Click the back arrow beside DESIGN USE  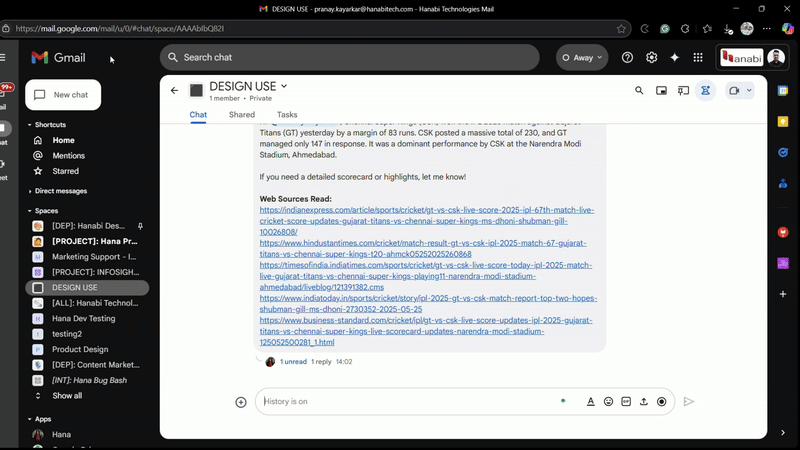coord(175,90)
